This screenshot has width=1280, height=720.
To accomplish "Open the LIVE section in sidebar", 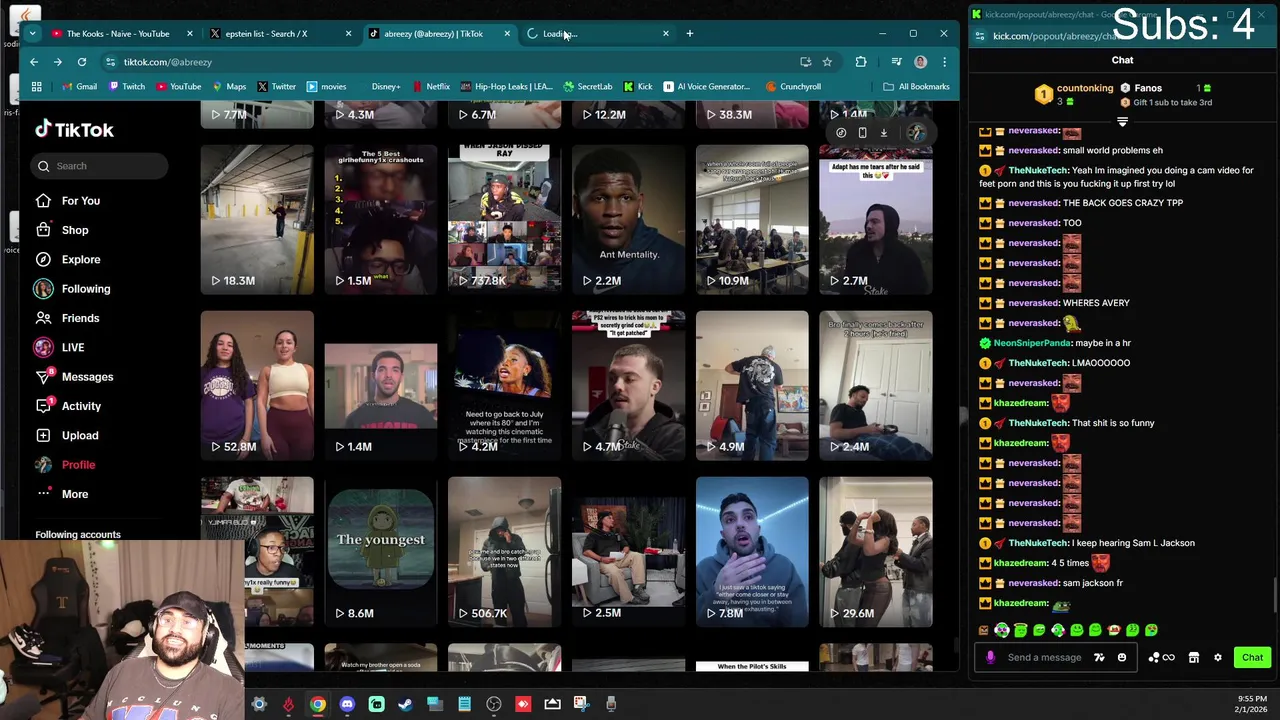I will pos(60,347).
